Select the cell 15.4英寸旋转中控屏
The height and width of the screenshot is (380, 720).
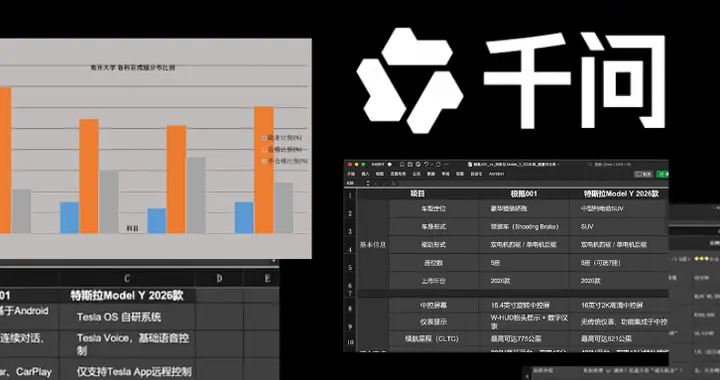pos(524,305)
